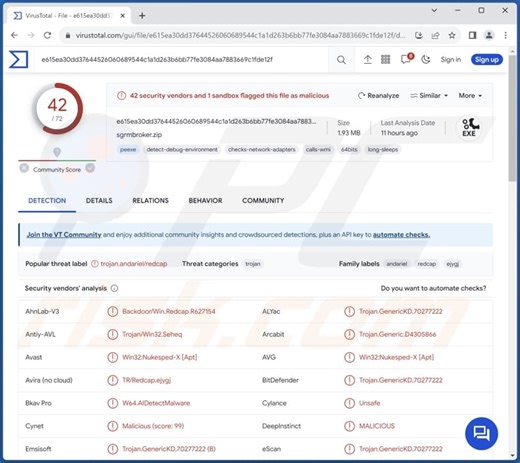Expand the Similar dropdown
This screenshot has width=520, height=463.
pos(429,96)
